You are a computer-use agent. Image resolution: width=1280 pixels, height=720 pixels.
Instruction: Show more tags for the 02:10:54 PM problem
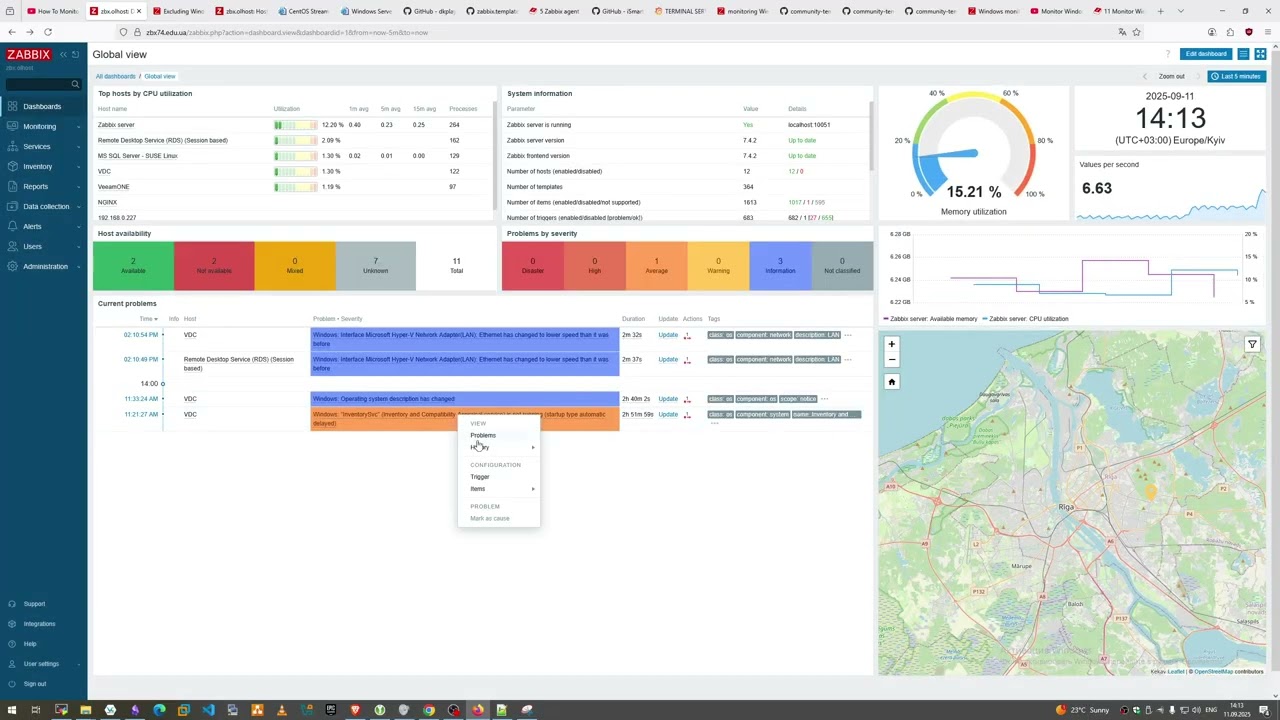click(x=848, y=335)
